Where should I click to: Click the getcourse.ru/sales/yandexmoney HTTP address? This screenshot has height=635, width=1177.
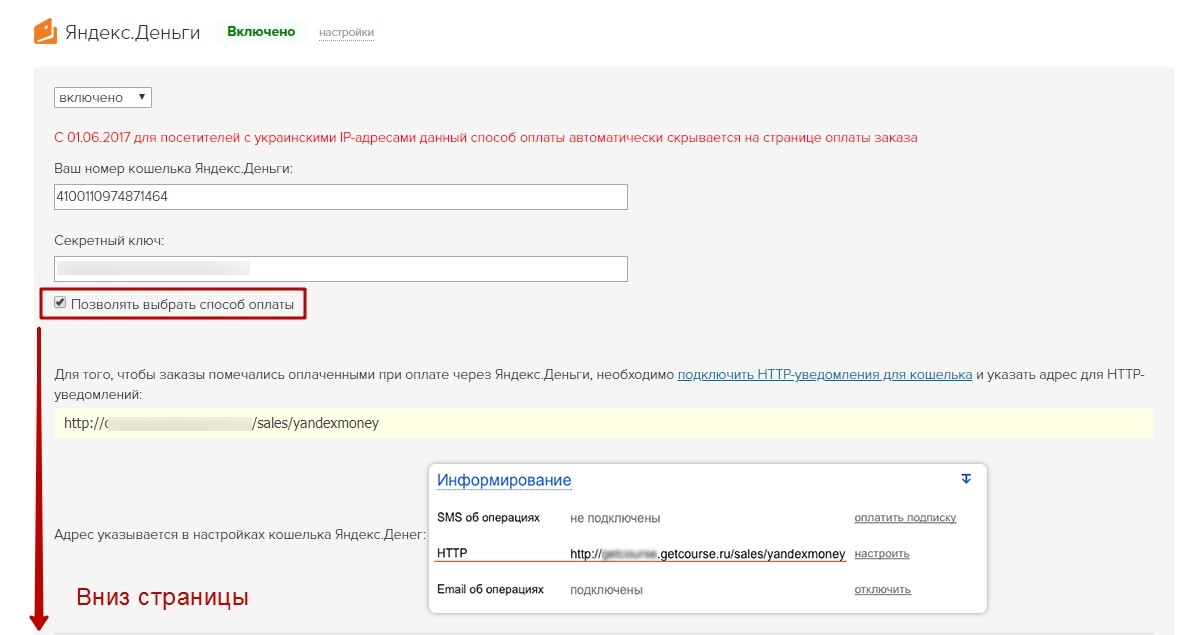(707, 554)
